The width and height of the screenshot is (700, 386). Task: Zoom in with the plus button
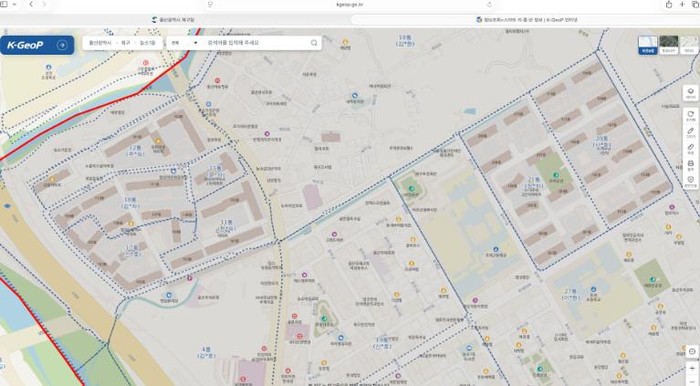(692, 369)
